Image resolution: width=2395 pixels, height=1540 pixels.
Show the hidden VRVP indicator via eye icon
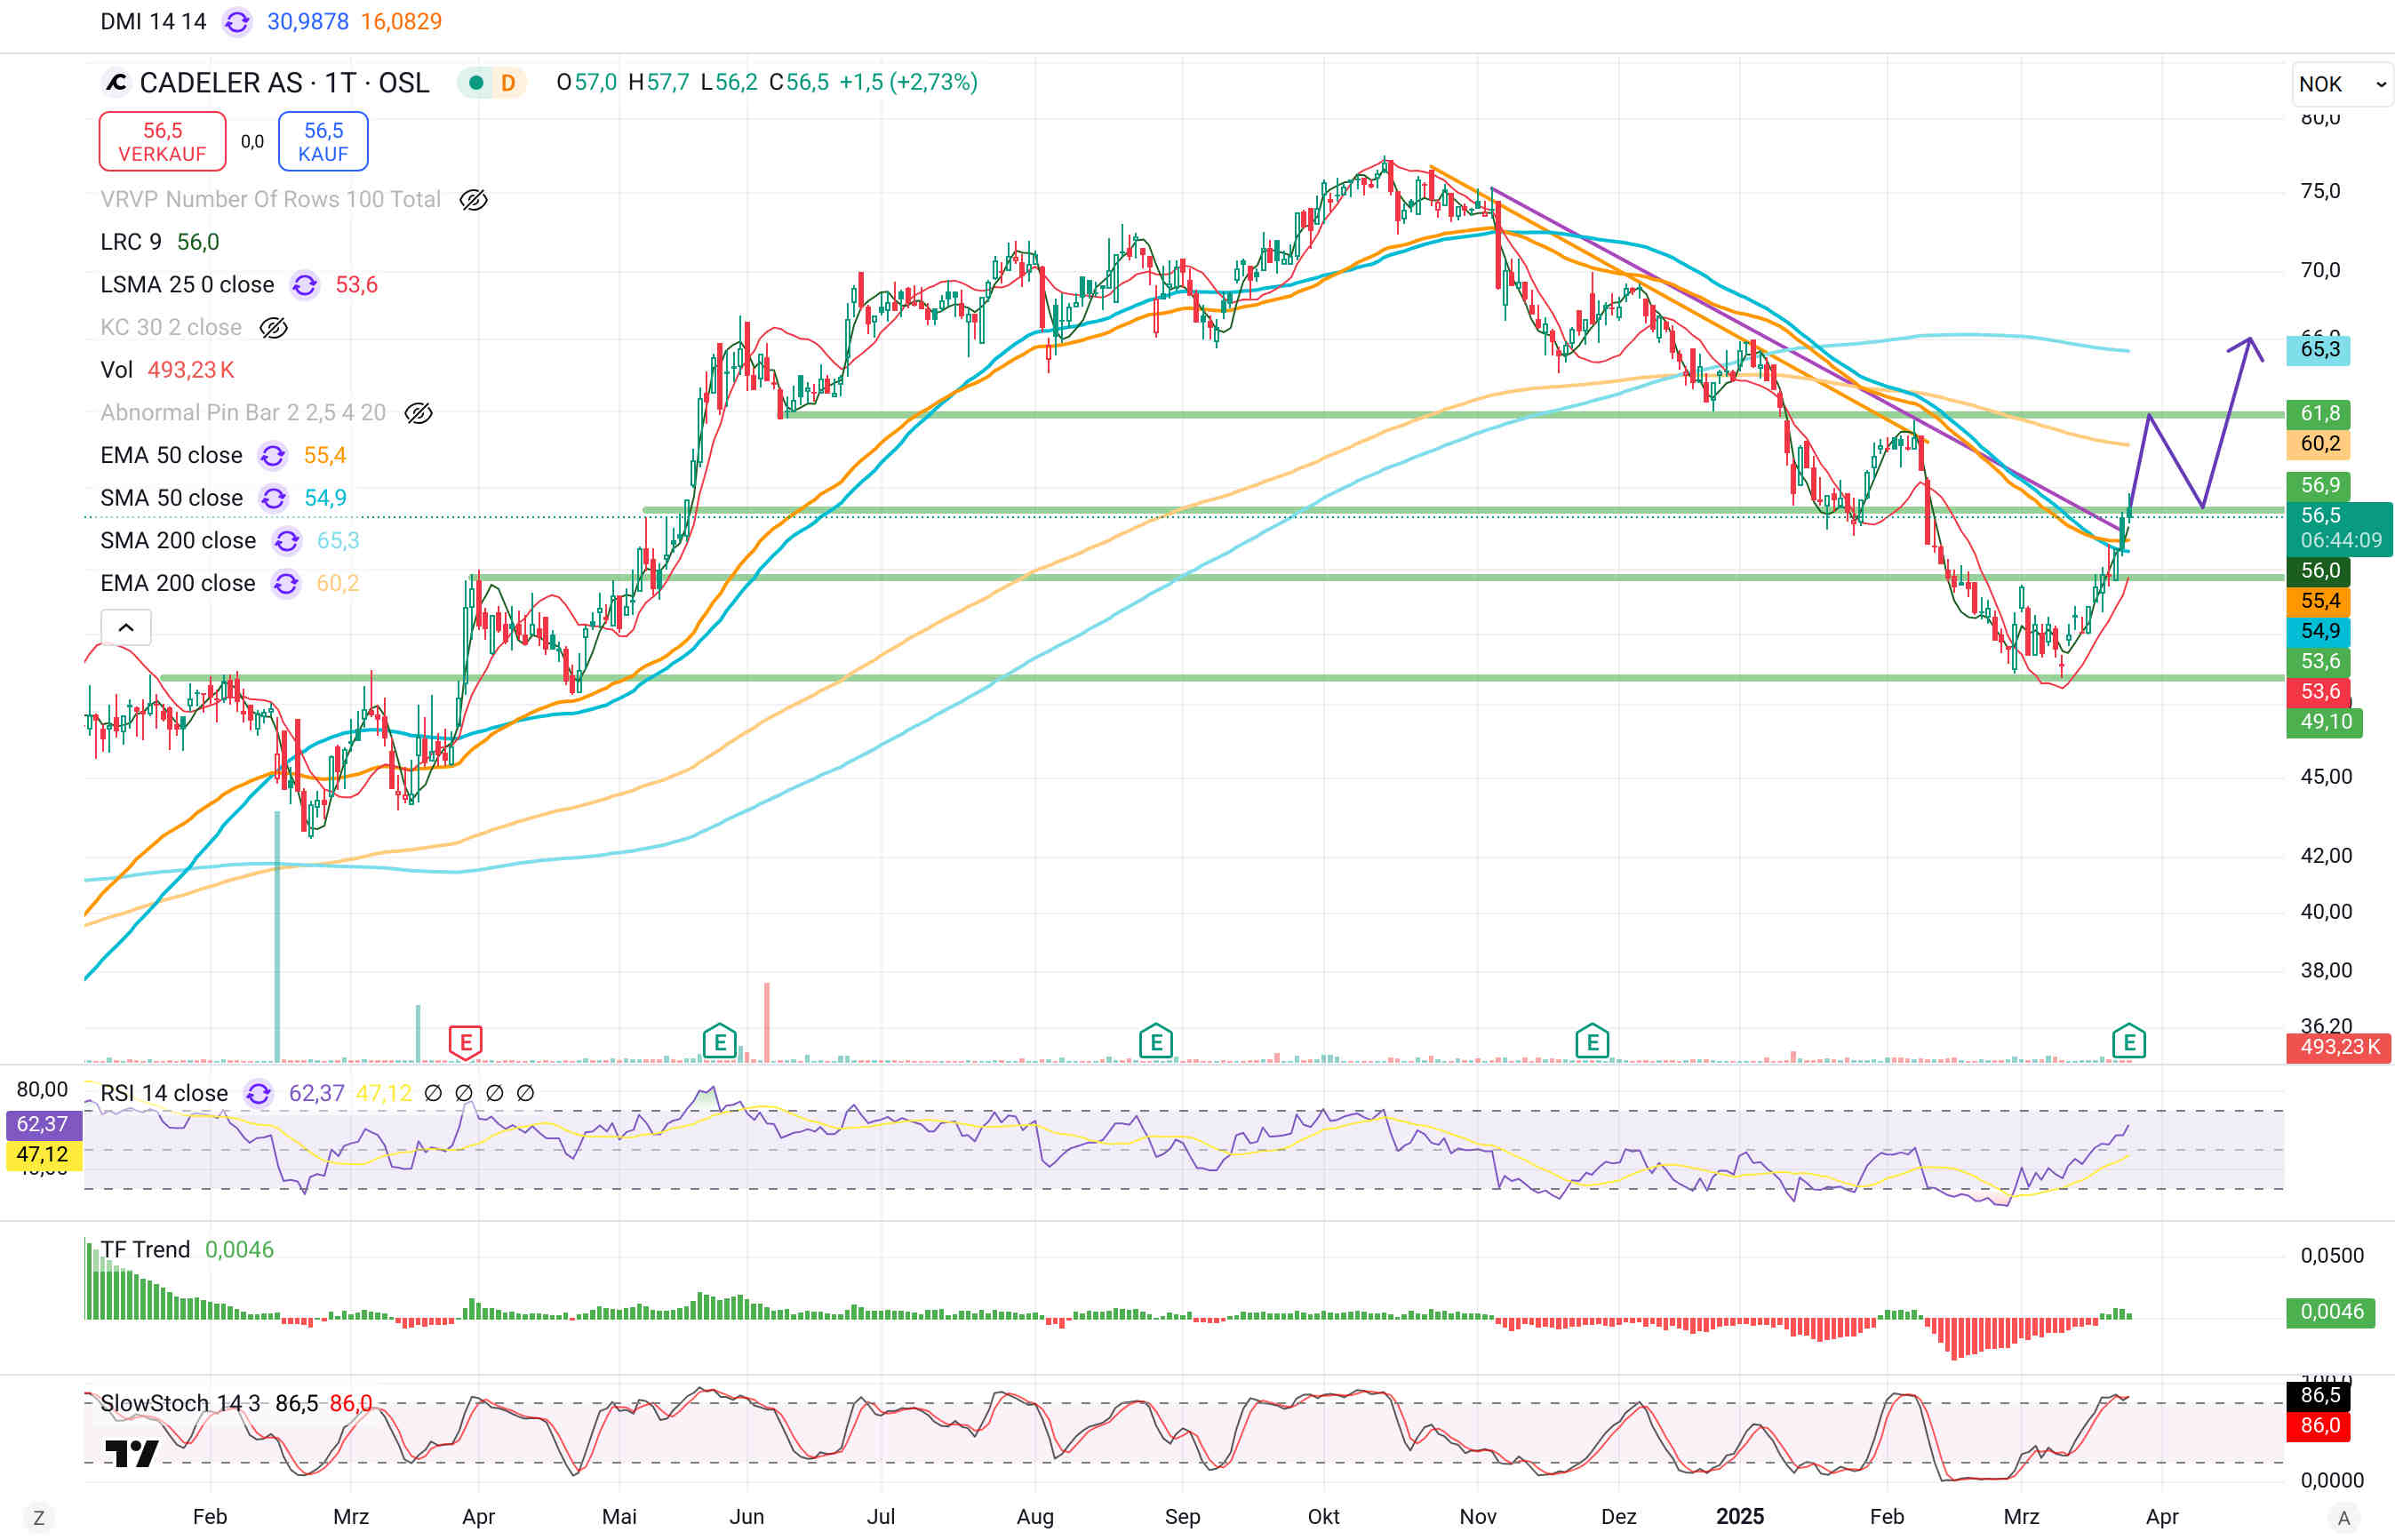click(473, 200)
